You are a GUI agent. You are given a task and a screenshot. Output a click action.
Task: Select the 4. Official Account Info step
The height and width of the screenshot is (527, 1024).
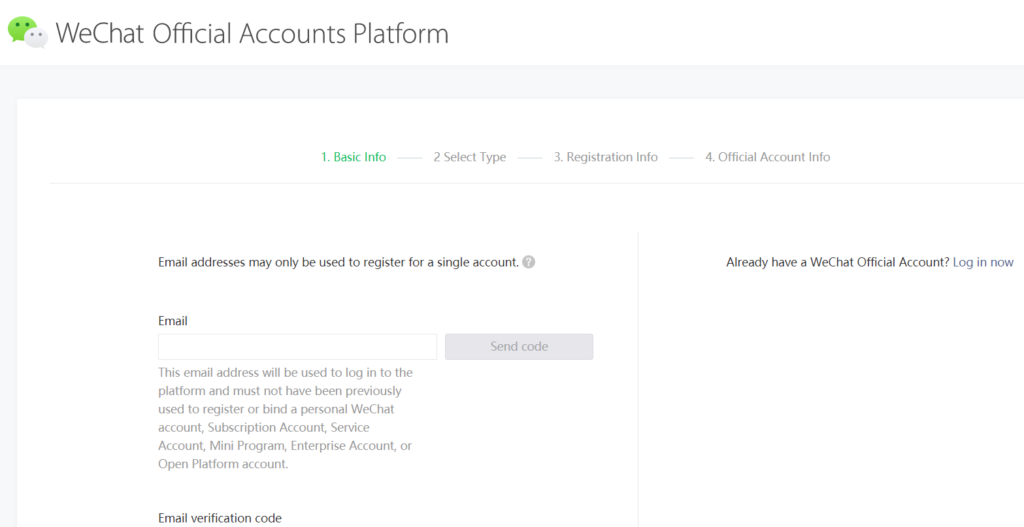pos(767,157)
